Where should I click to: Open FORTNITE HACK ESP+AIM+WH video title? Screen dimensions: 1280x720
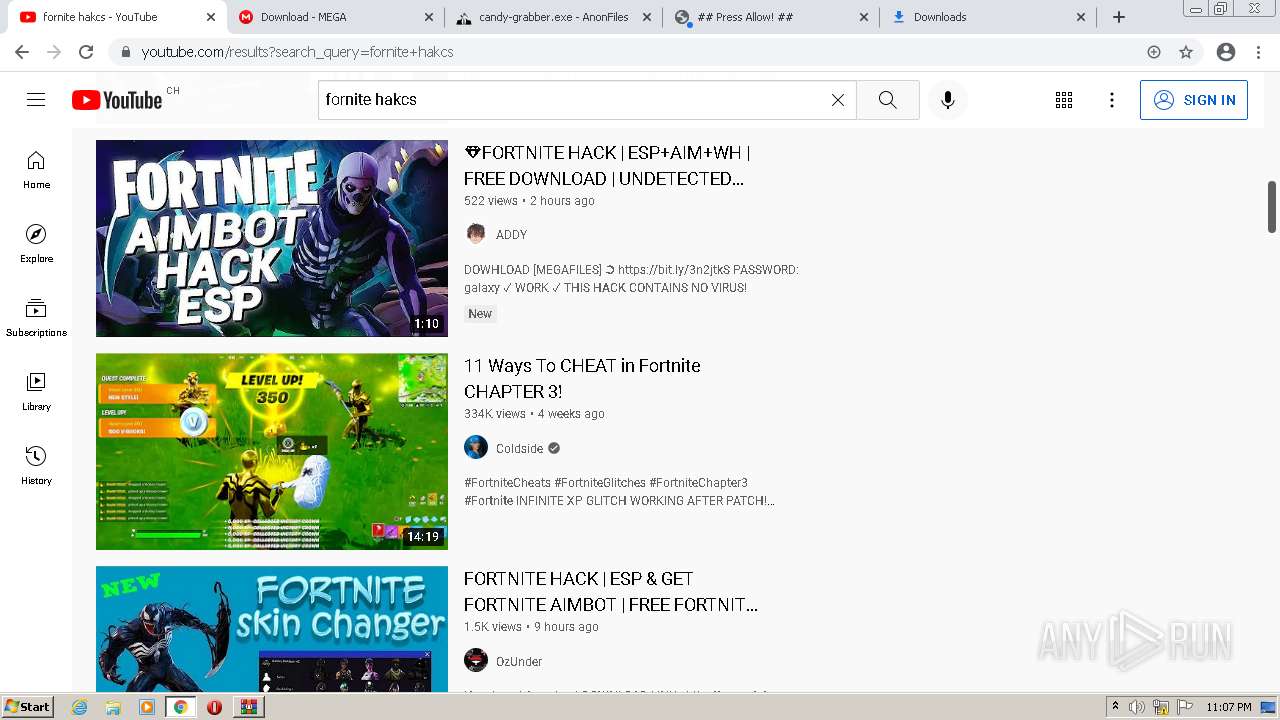coord(607,166)
